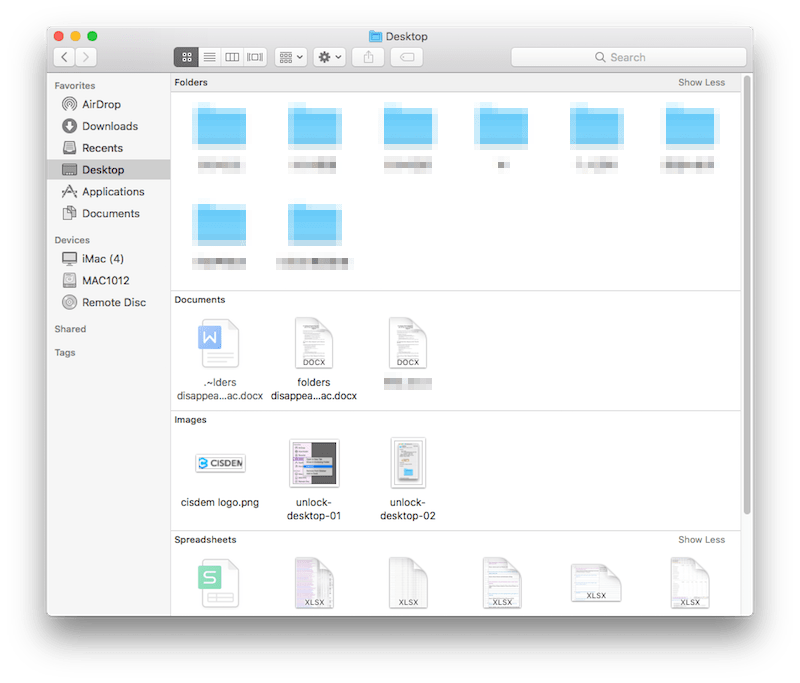Select AirDrop in the sidebar
800x683 pixels.
tap(100, 104)
